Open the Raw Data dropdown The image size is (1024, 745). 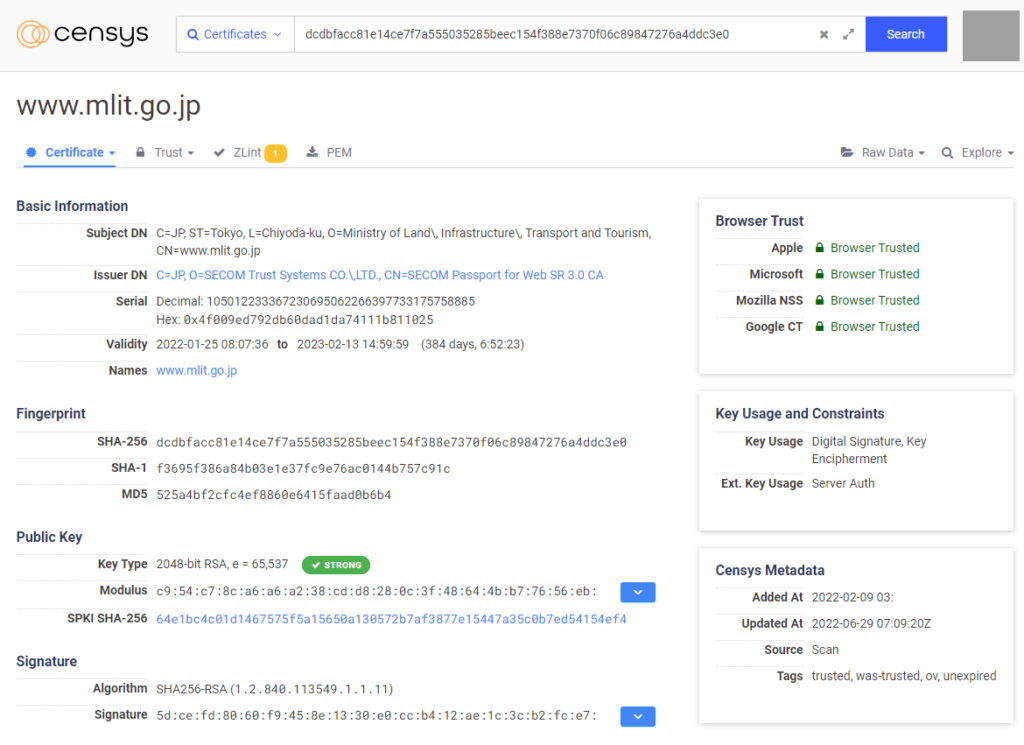click(883, 152)
